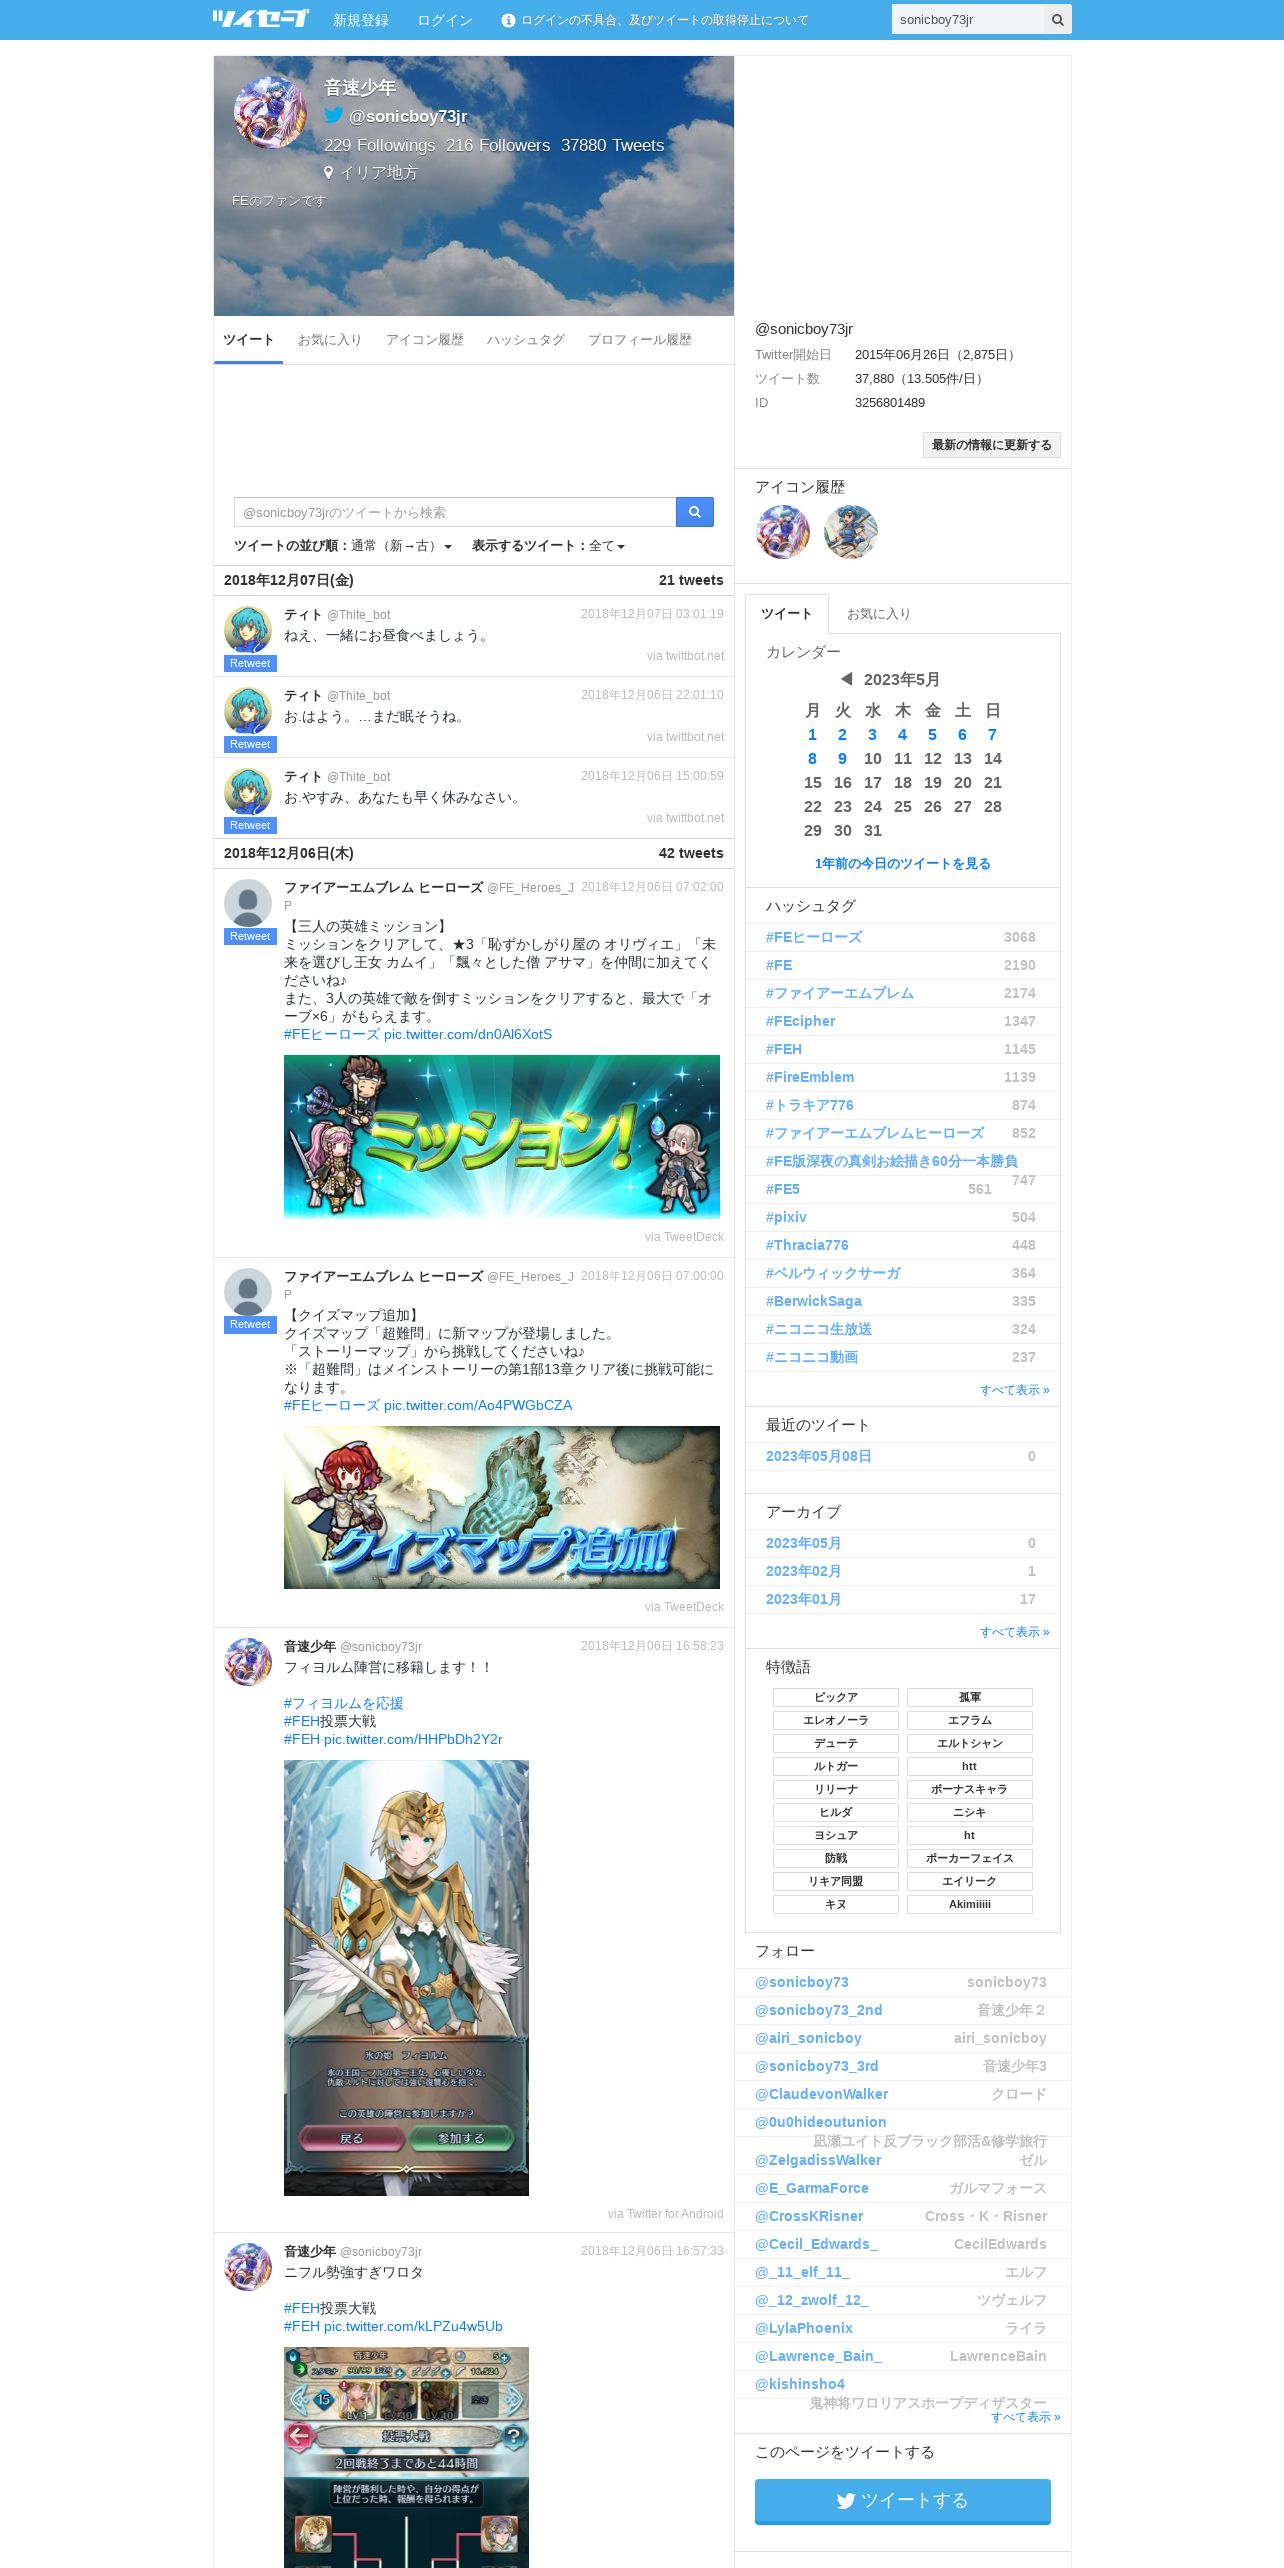The height and width of the screenshot is (2568, 1284).
Task: Focus the search-within-tweets input field
Action: click(455, 512)
